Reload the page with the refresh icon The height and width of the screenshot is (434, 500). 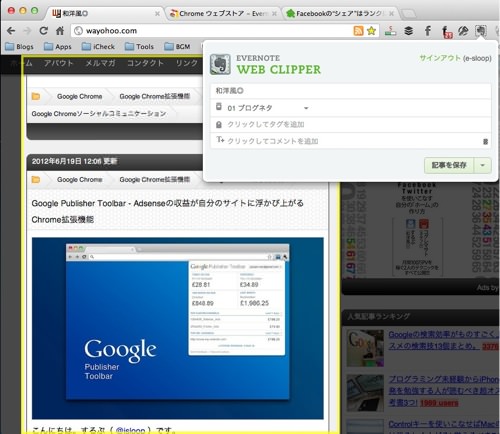[x=43, y=31]
